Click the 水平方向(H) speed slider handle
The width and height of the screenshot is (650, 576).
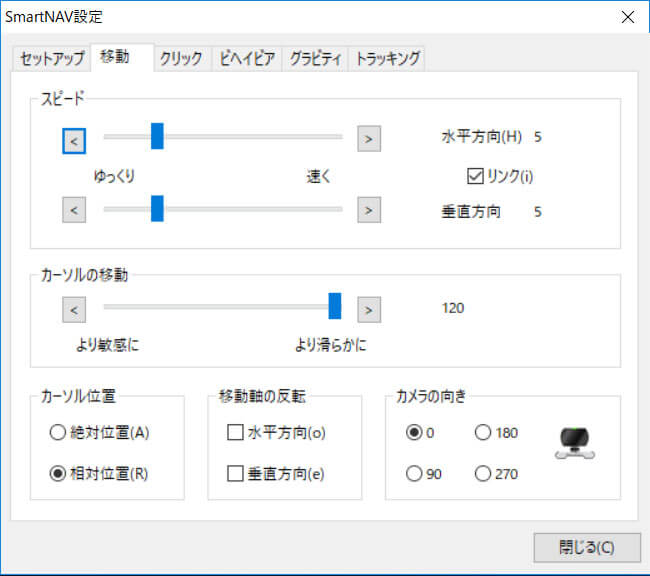tap(157, 136)
